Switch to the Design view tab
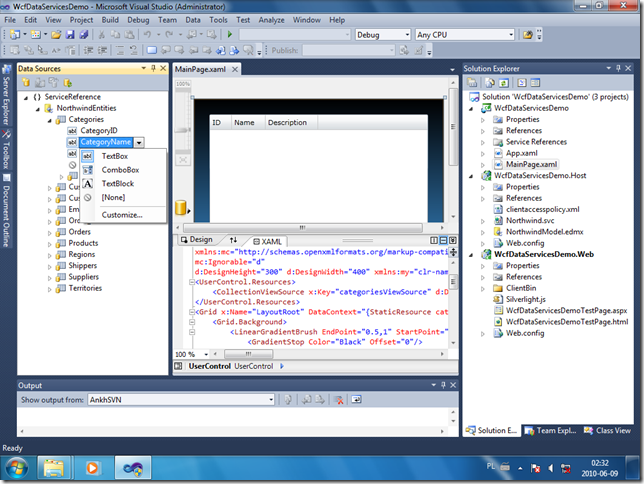 [197, 241]
